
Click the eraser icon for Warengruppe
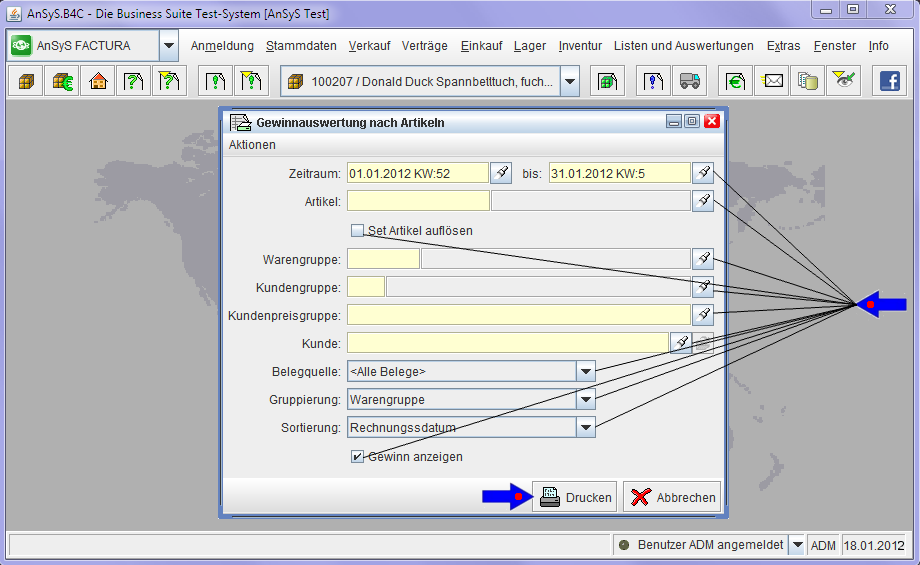pos(703,259)
